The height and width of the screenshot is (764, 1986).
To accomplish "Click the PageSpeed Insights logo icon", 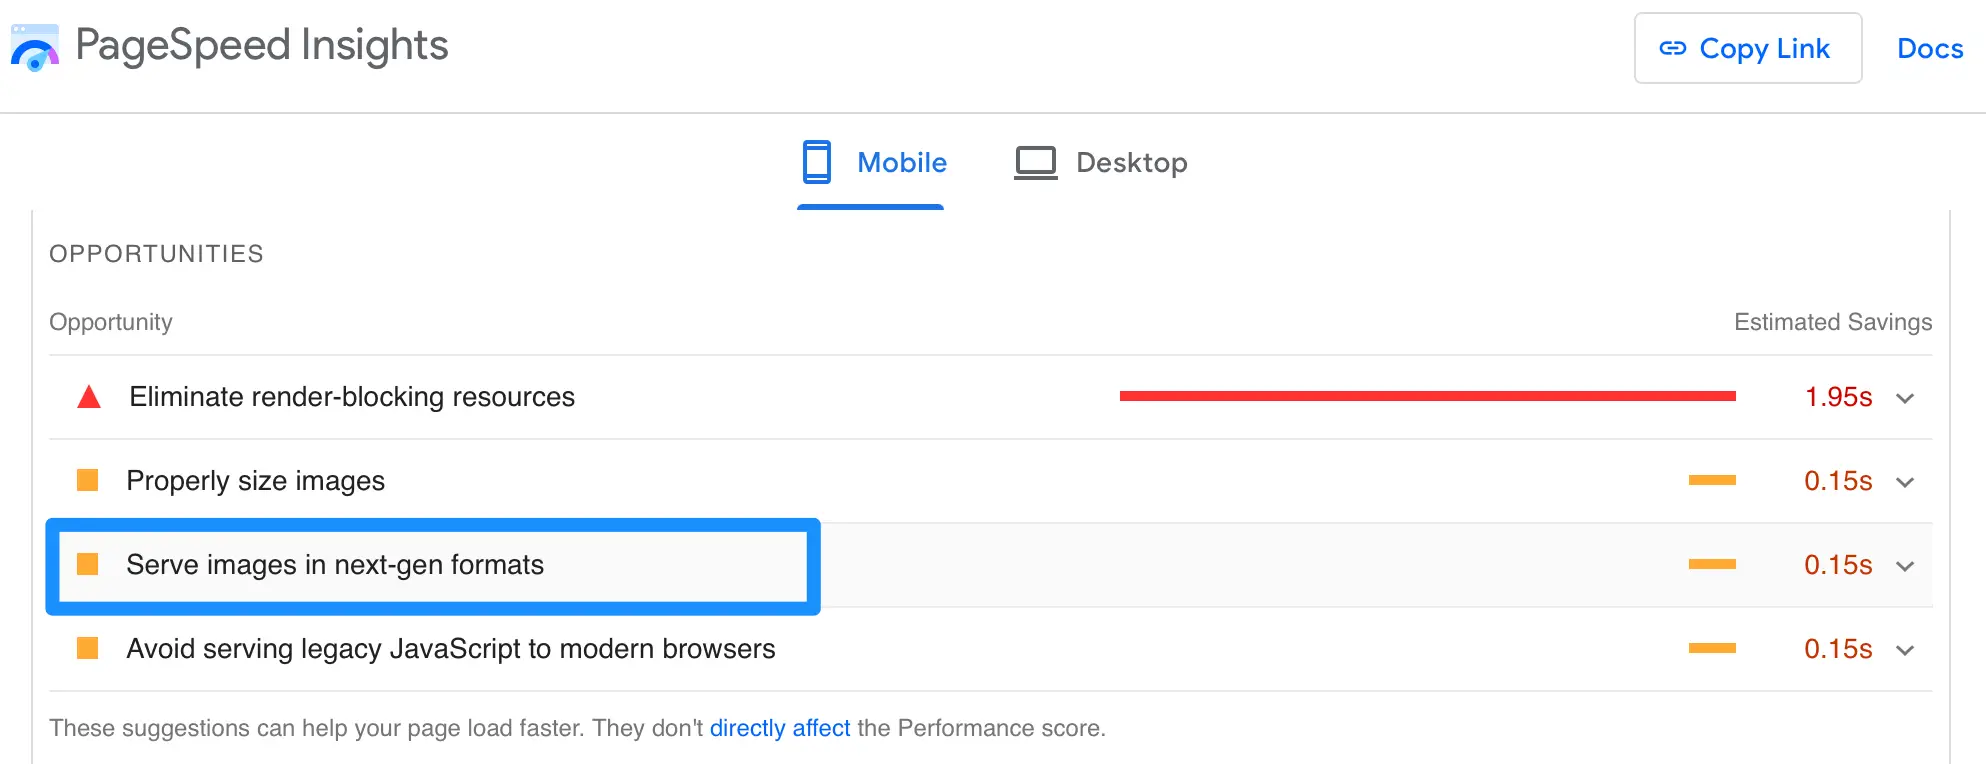I will click(34, 47).
